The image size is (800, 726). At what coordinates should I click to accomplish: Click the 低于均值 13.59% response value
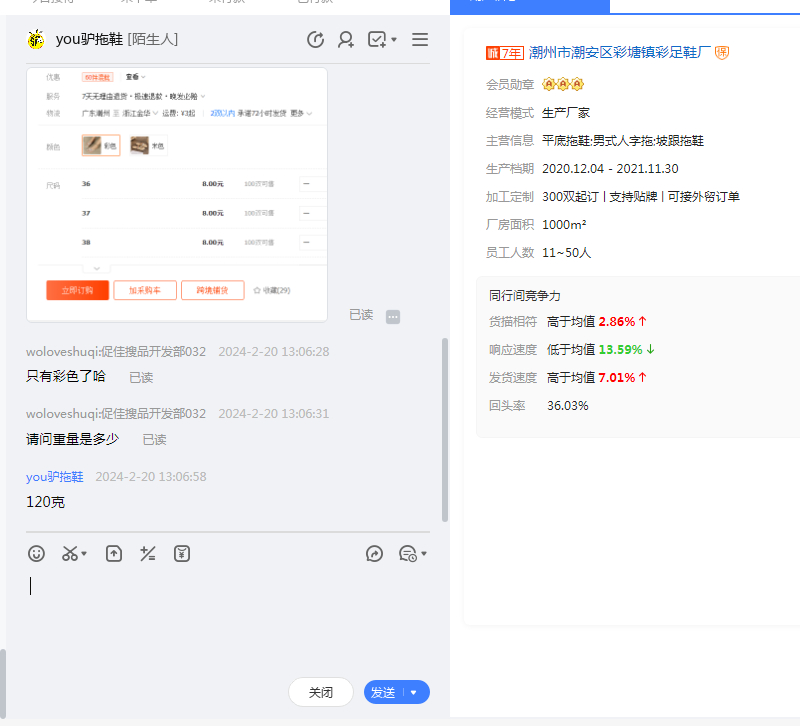(x=601, y=349)
